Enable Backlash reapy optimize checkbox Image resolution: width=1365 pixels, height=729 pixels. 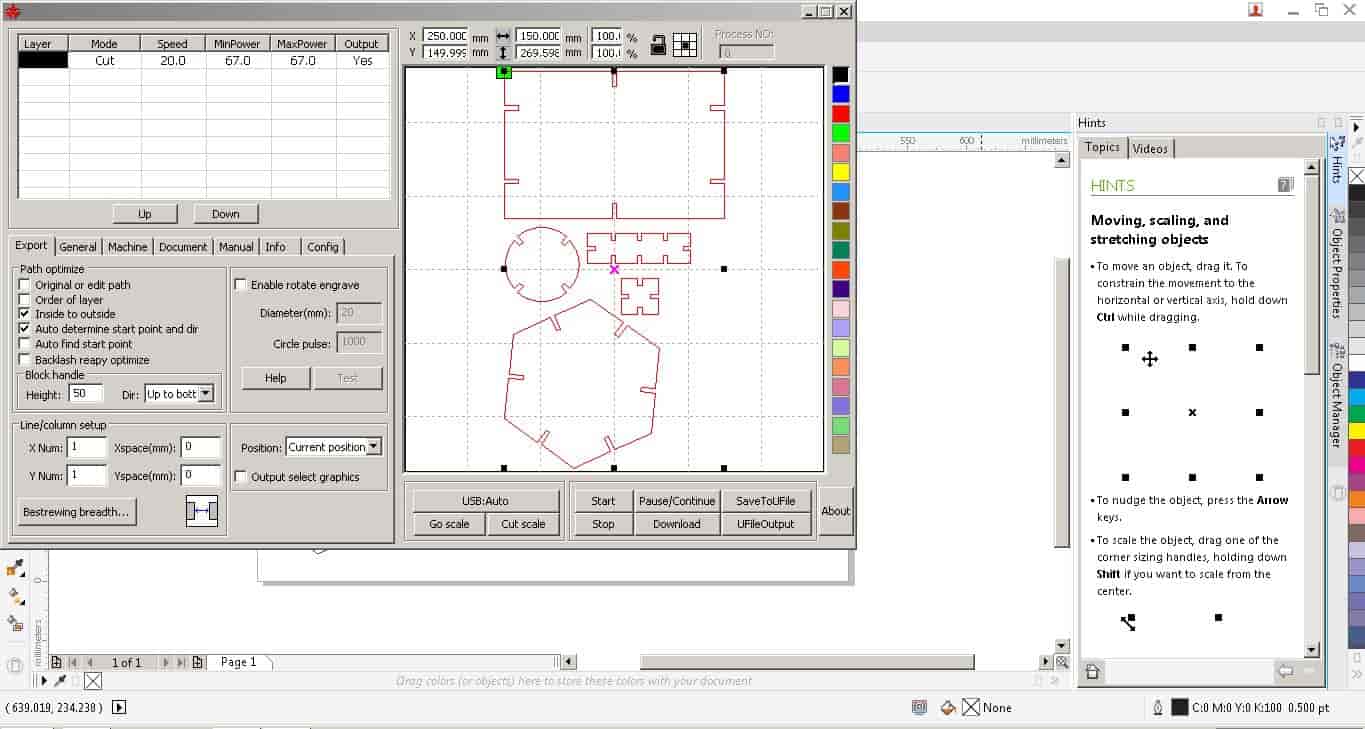pos(25,359)
